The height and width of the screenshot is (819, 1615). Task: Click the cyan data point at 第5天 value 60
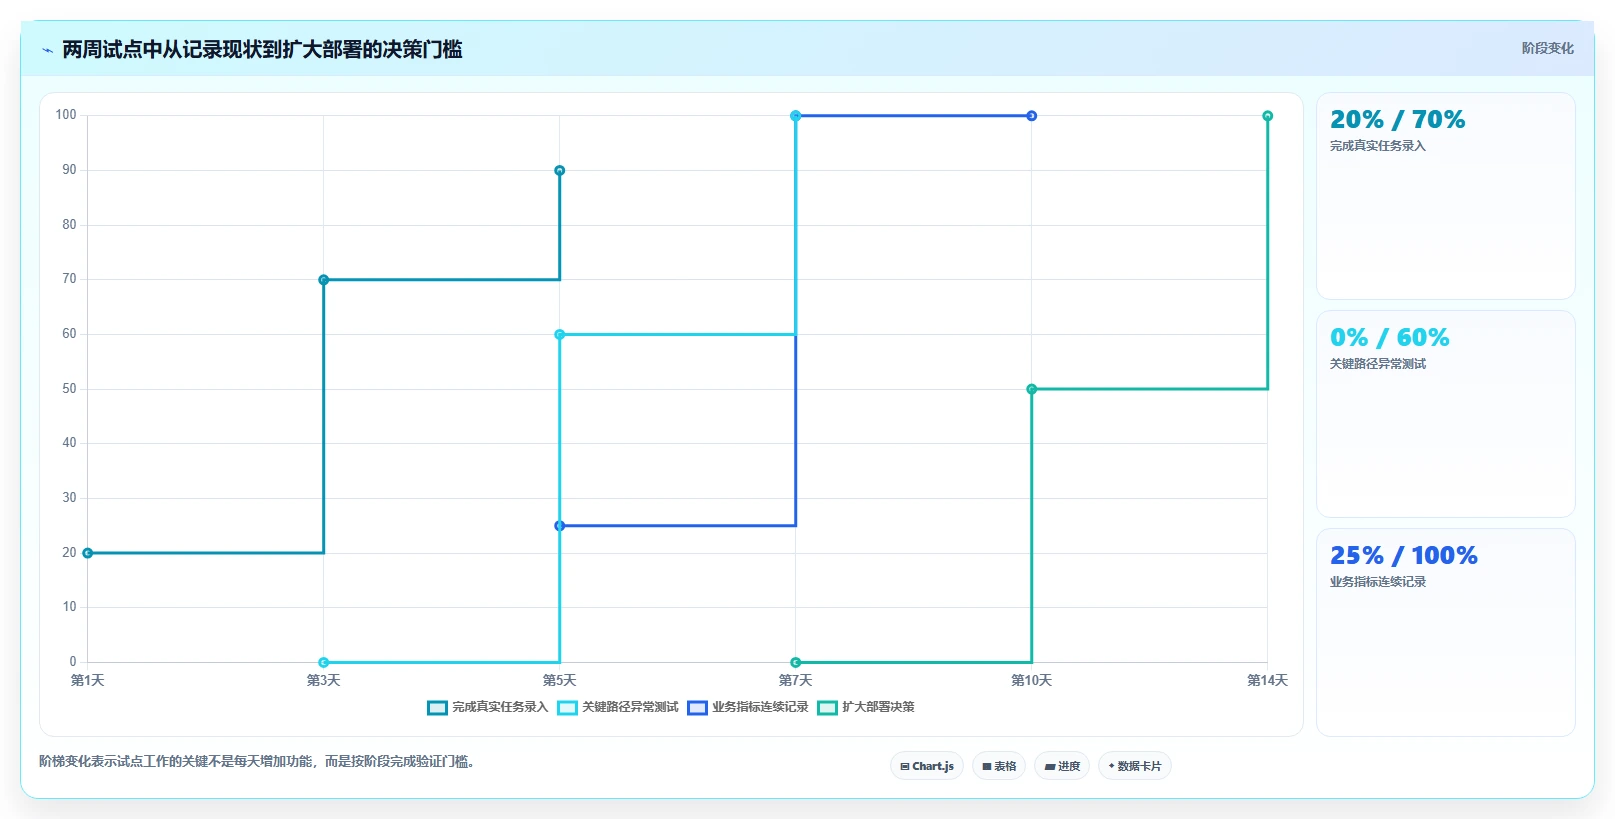point(560,335)
